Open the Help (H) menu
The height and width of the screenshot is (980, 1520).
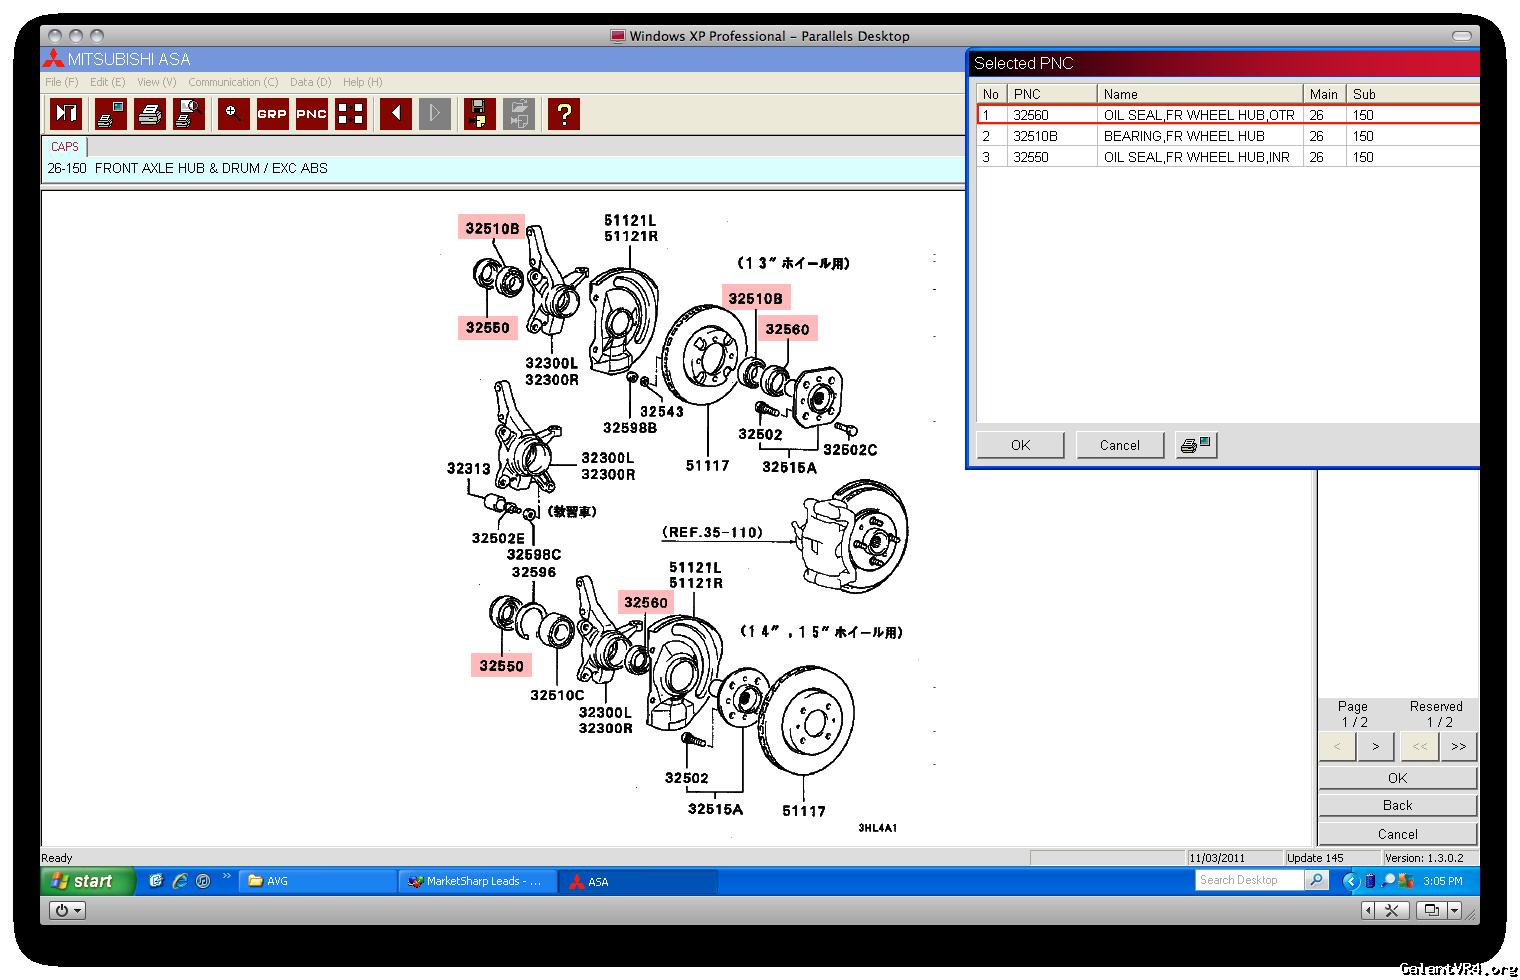click(362, 82)
